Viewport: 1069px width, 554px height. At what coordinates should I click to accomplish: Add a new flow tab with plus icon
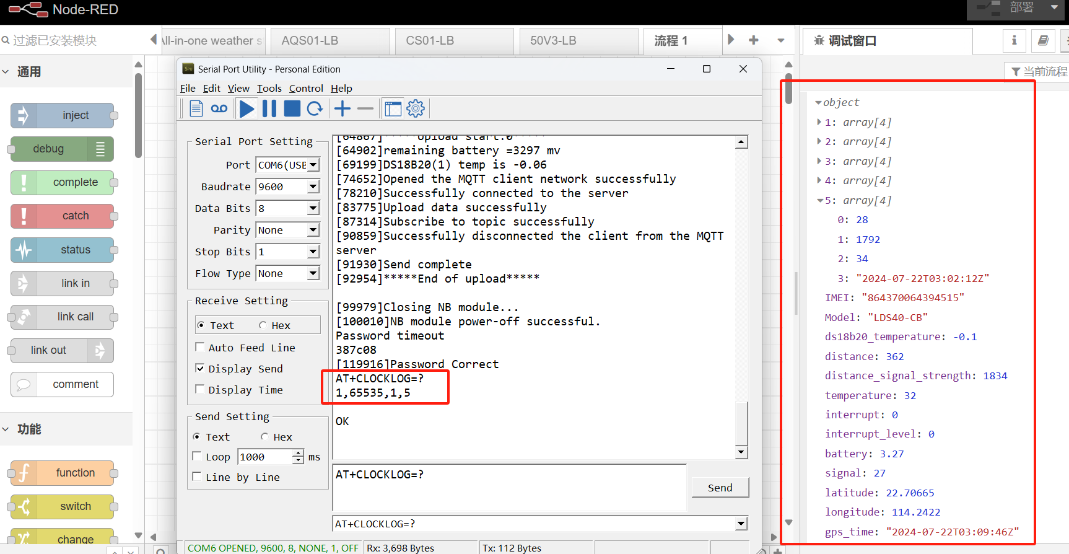tap(753, 40)
